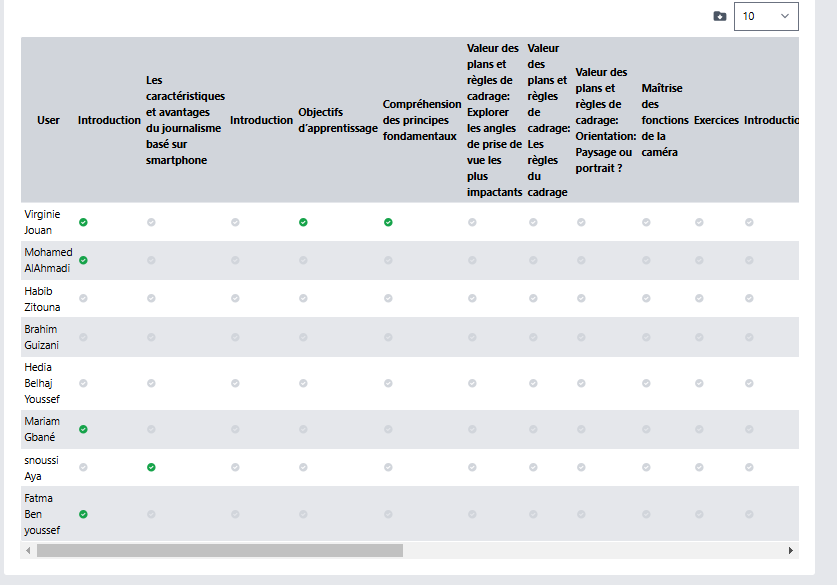Click Virginie Jouan's grey Exercices status icon

pyautogui.click(x=699, y=222)
